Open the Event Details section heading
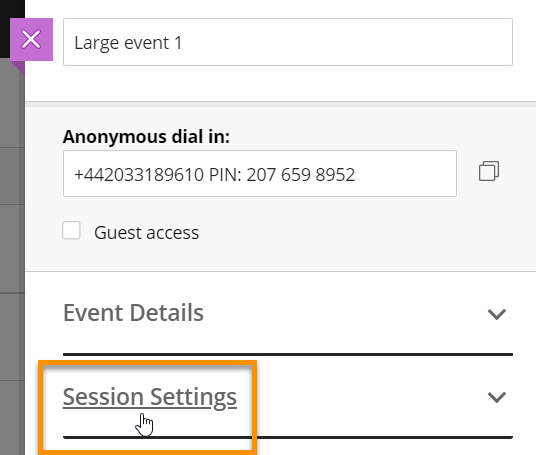The width and height of the screenshot is (536, 455). pos(133,313)
